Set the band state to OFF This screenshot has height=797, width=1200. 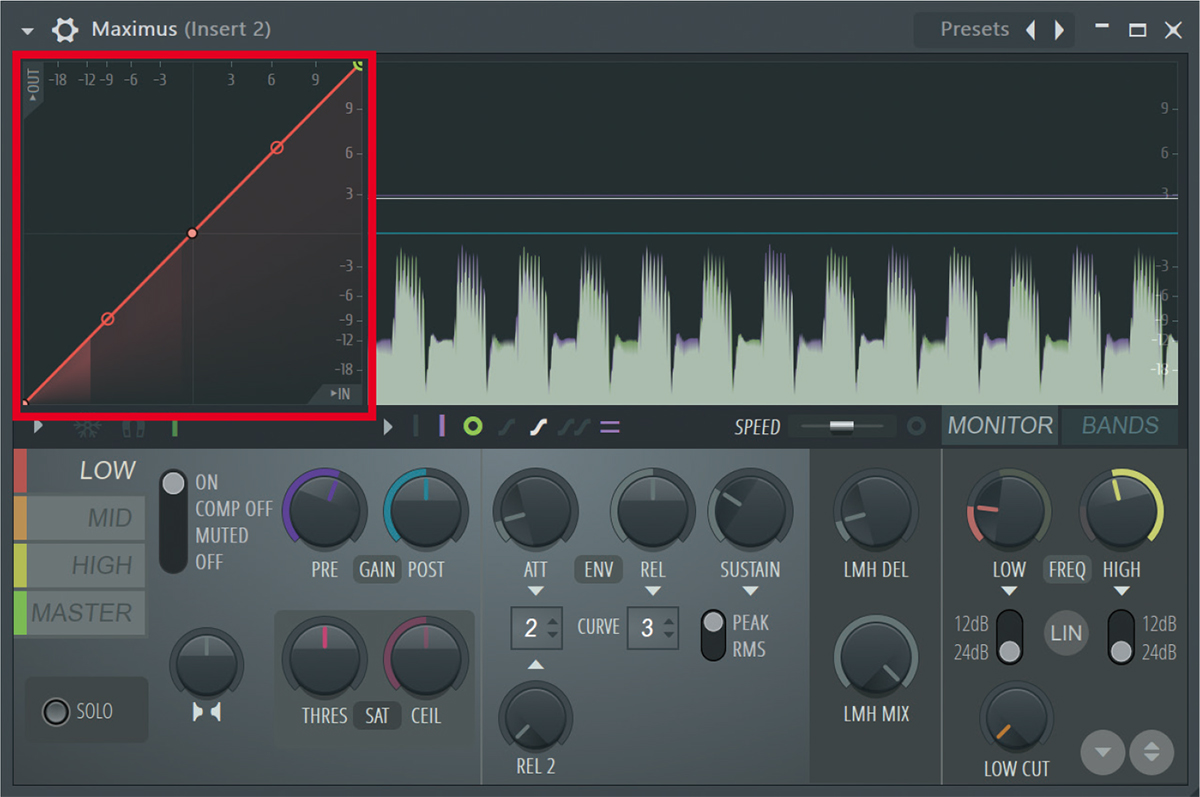[209, 562]
